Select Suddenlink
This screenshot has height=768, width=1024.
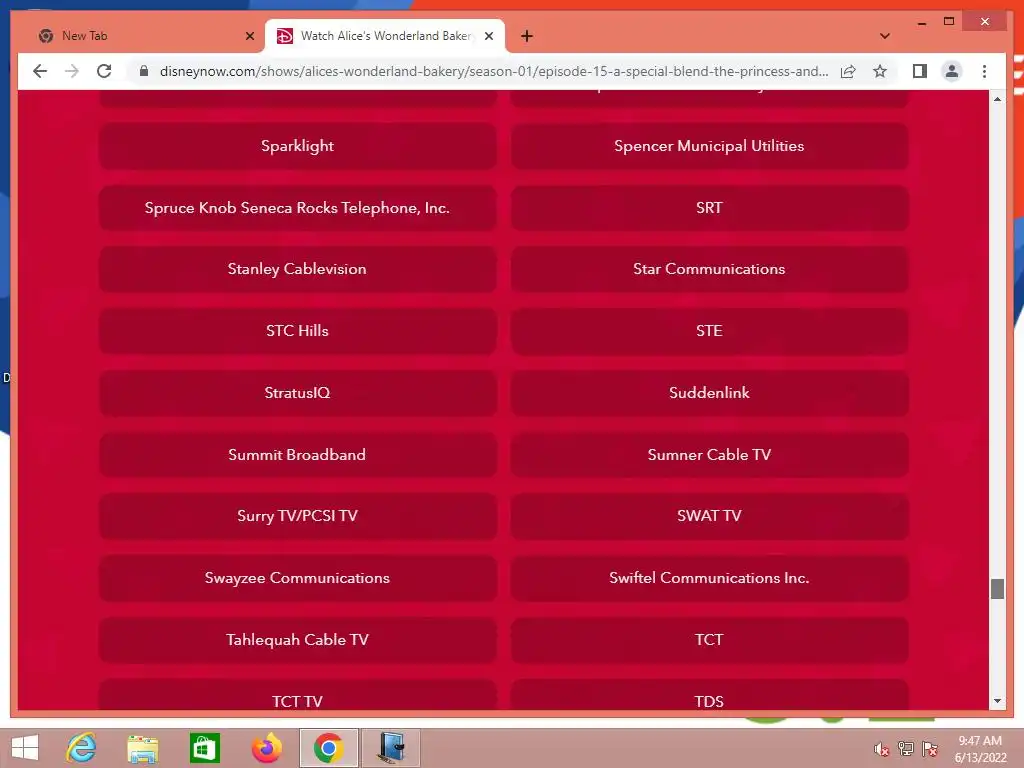click(x=709, y=392)
